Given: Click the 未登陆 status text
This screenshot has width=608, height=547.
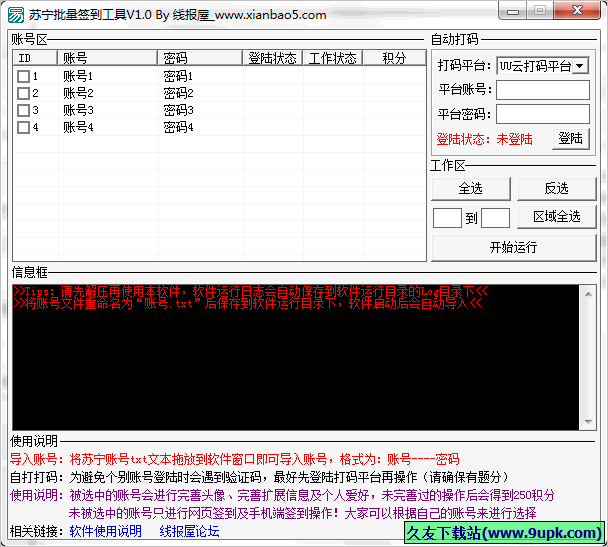Looking at the screenshot, I should [514, 139].
